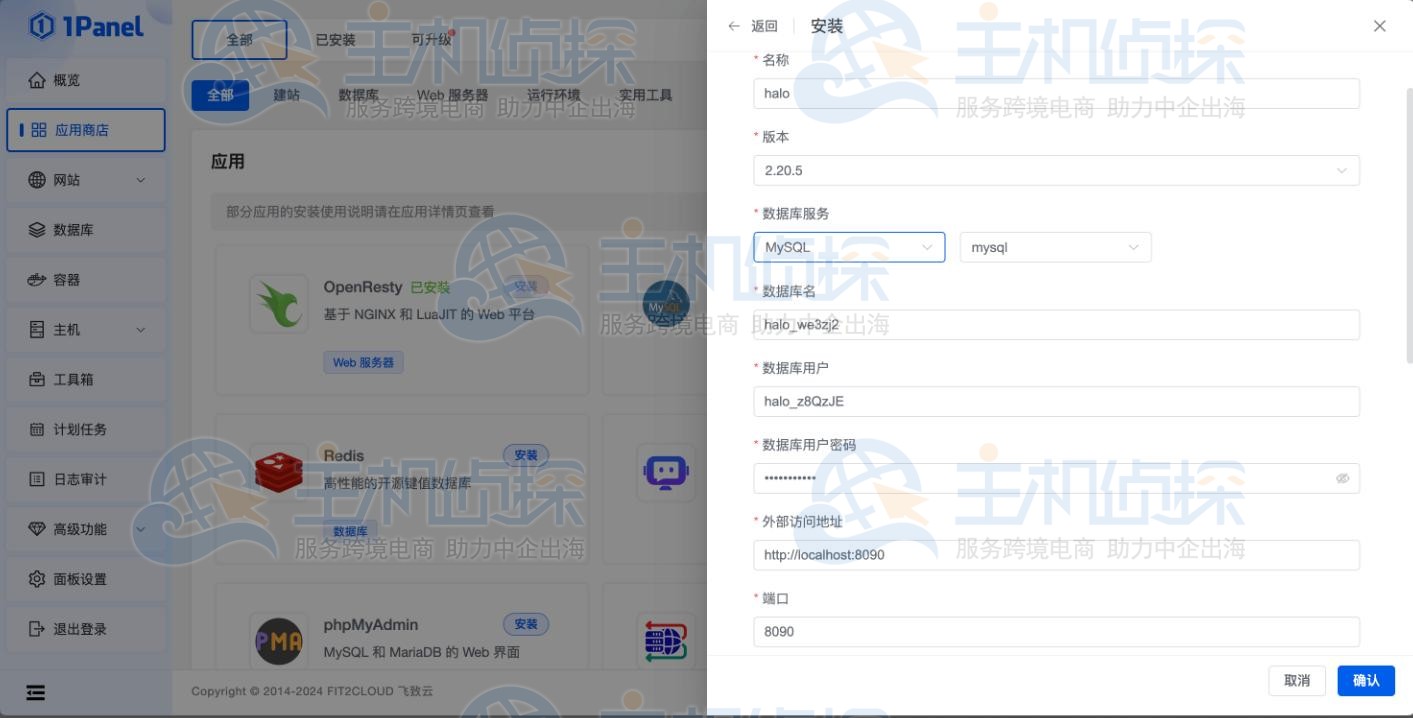Click the install drawer vertical scrollbar
This screenshot has width=1413, height=718.
[1409, 225]
